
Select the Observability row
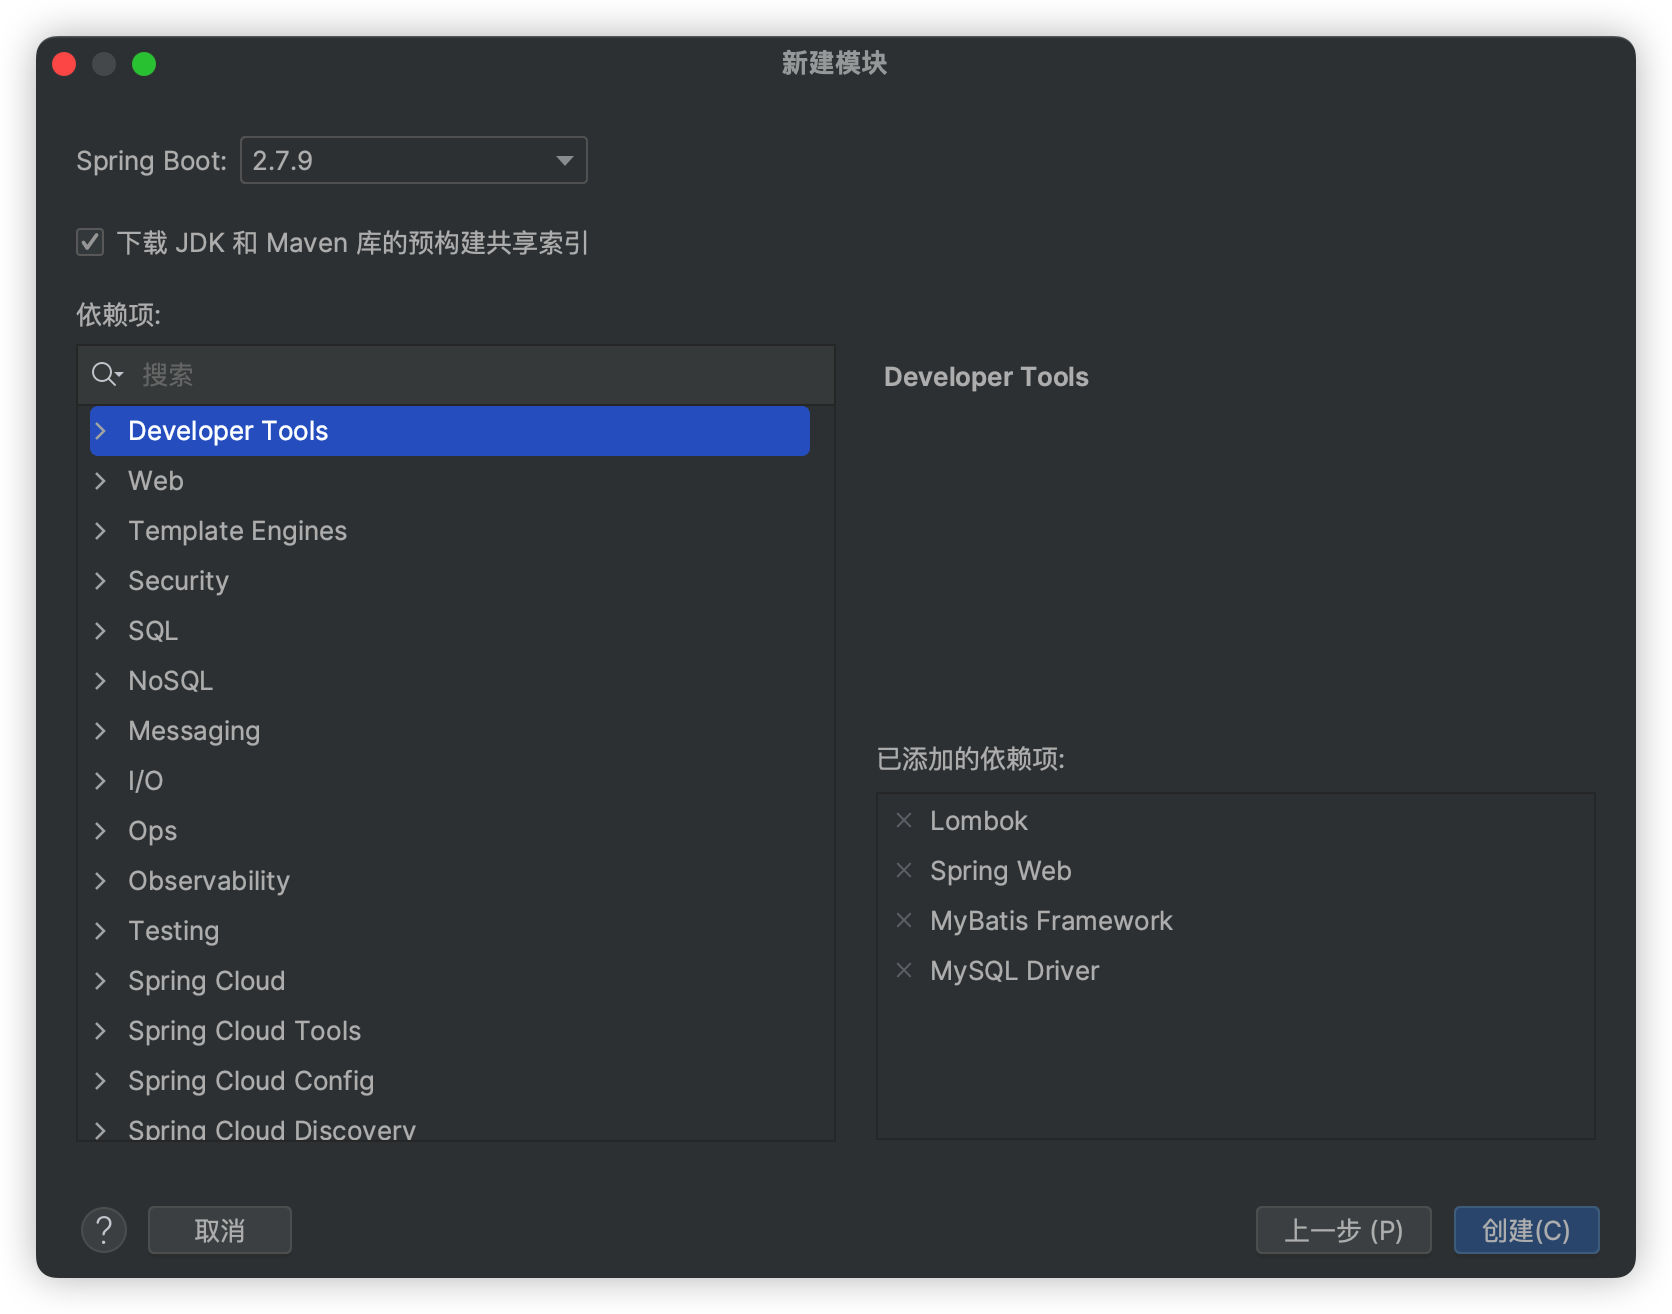[x=450, y=881]
